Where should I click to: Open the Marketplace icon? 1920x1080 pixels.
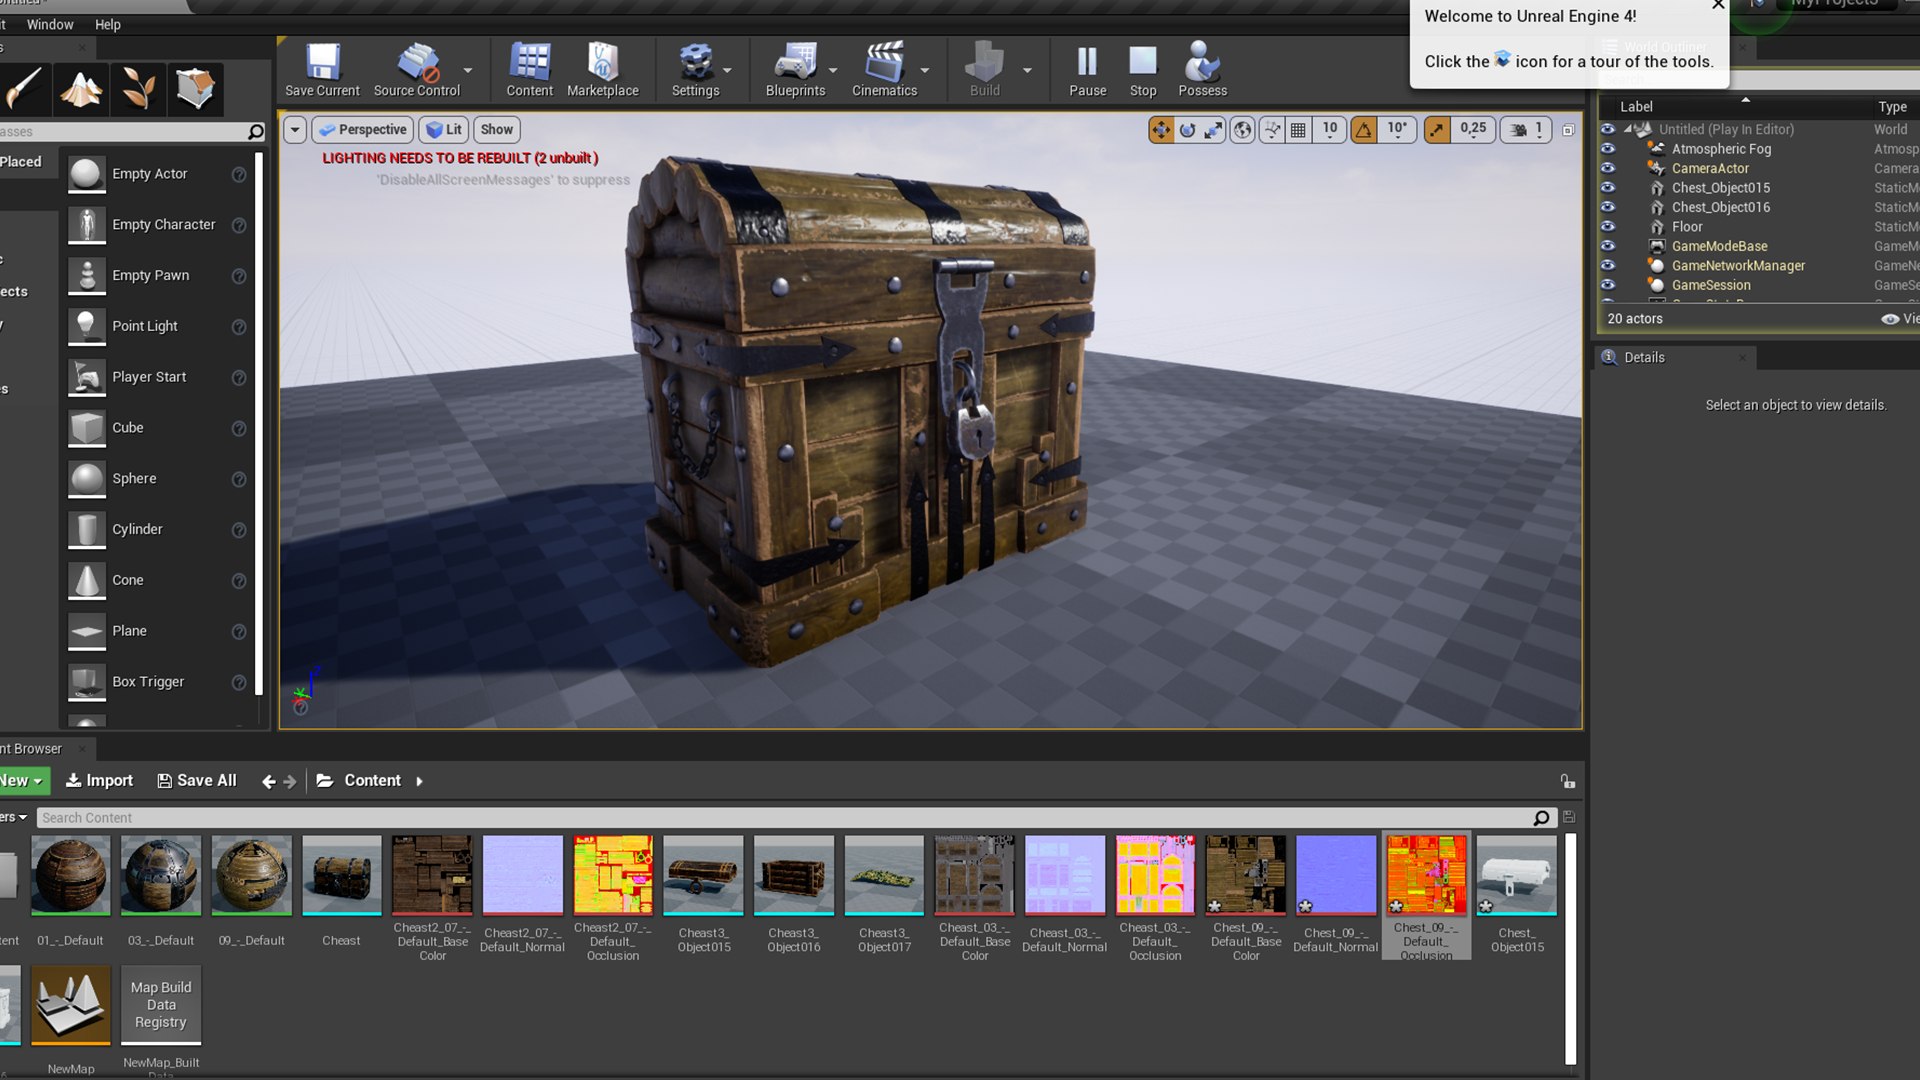coord(602,70)
